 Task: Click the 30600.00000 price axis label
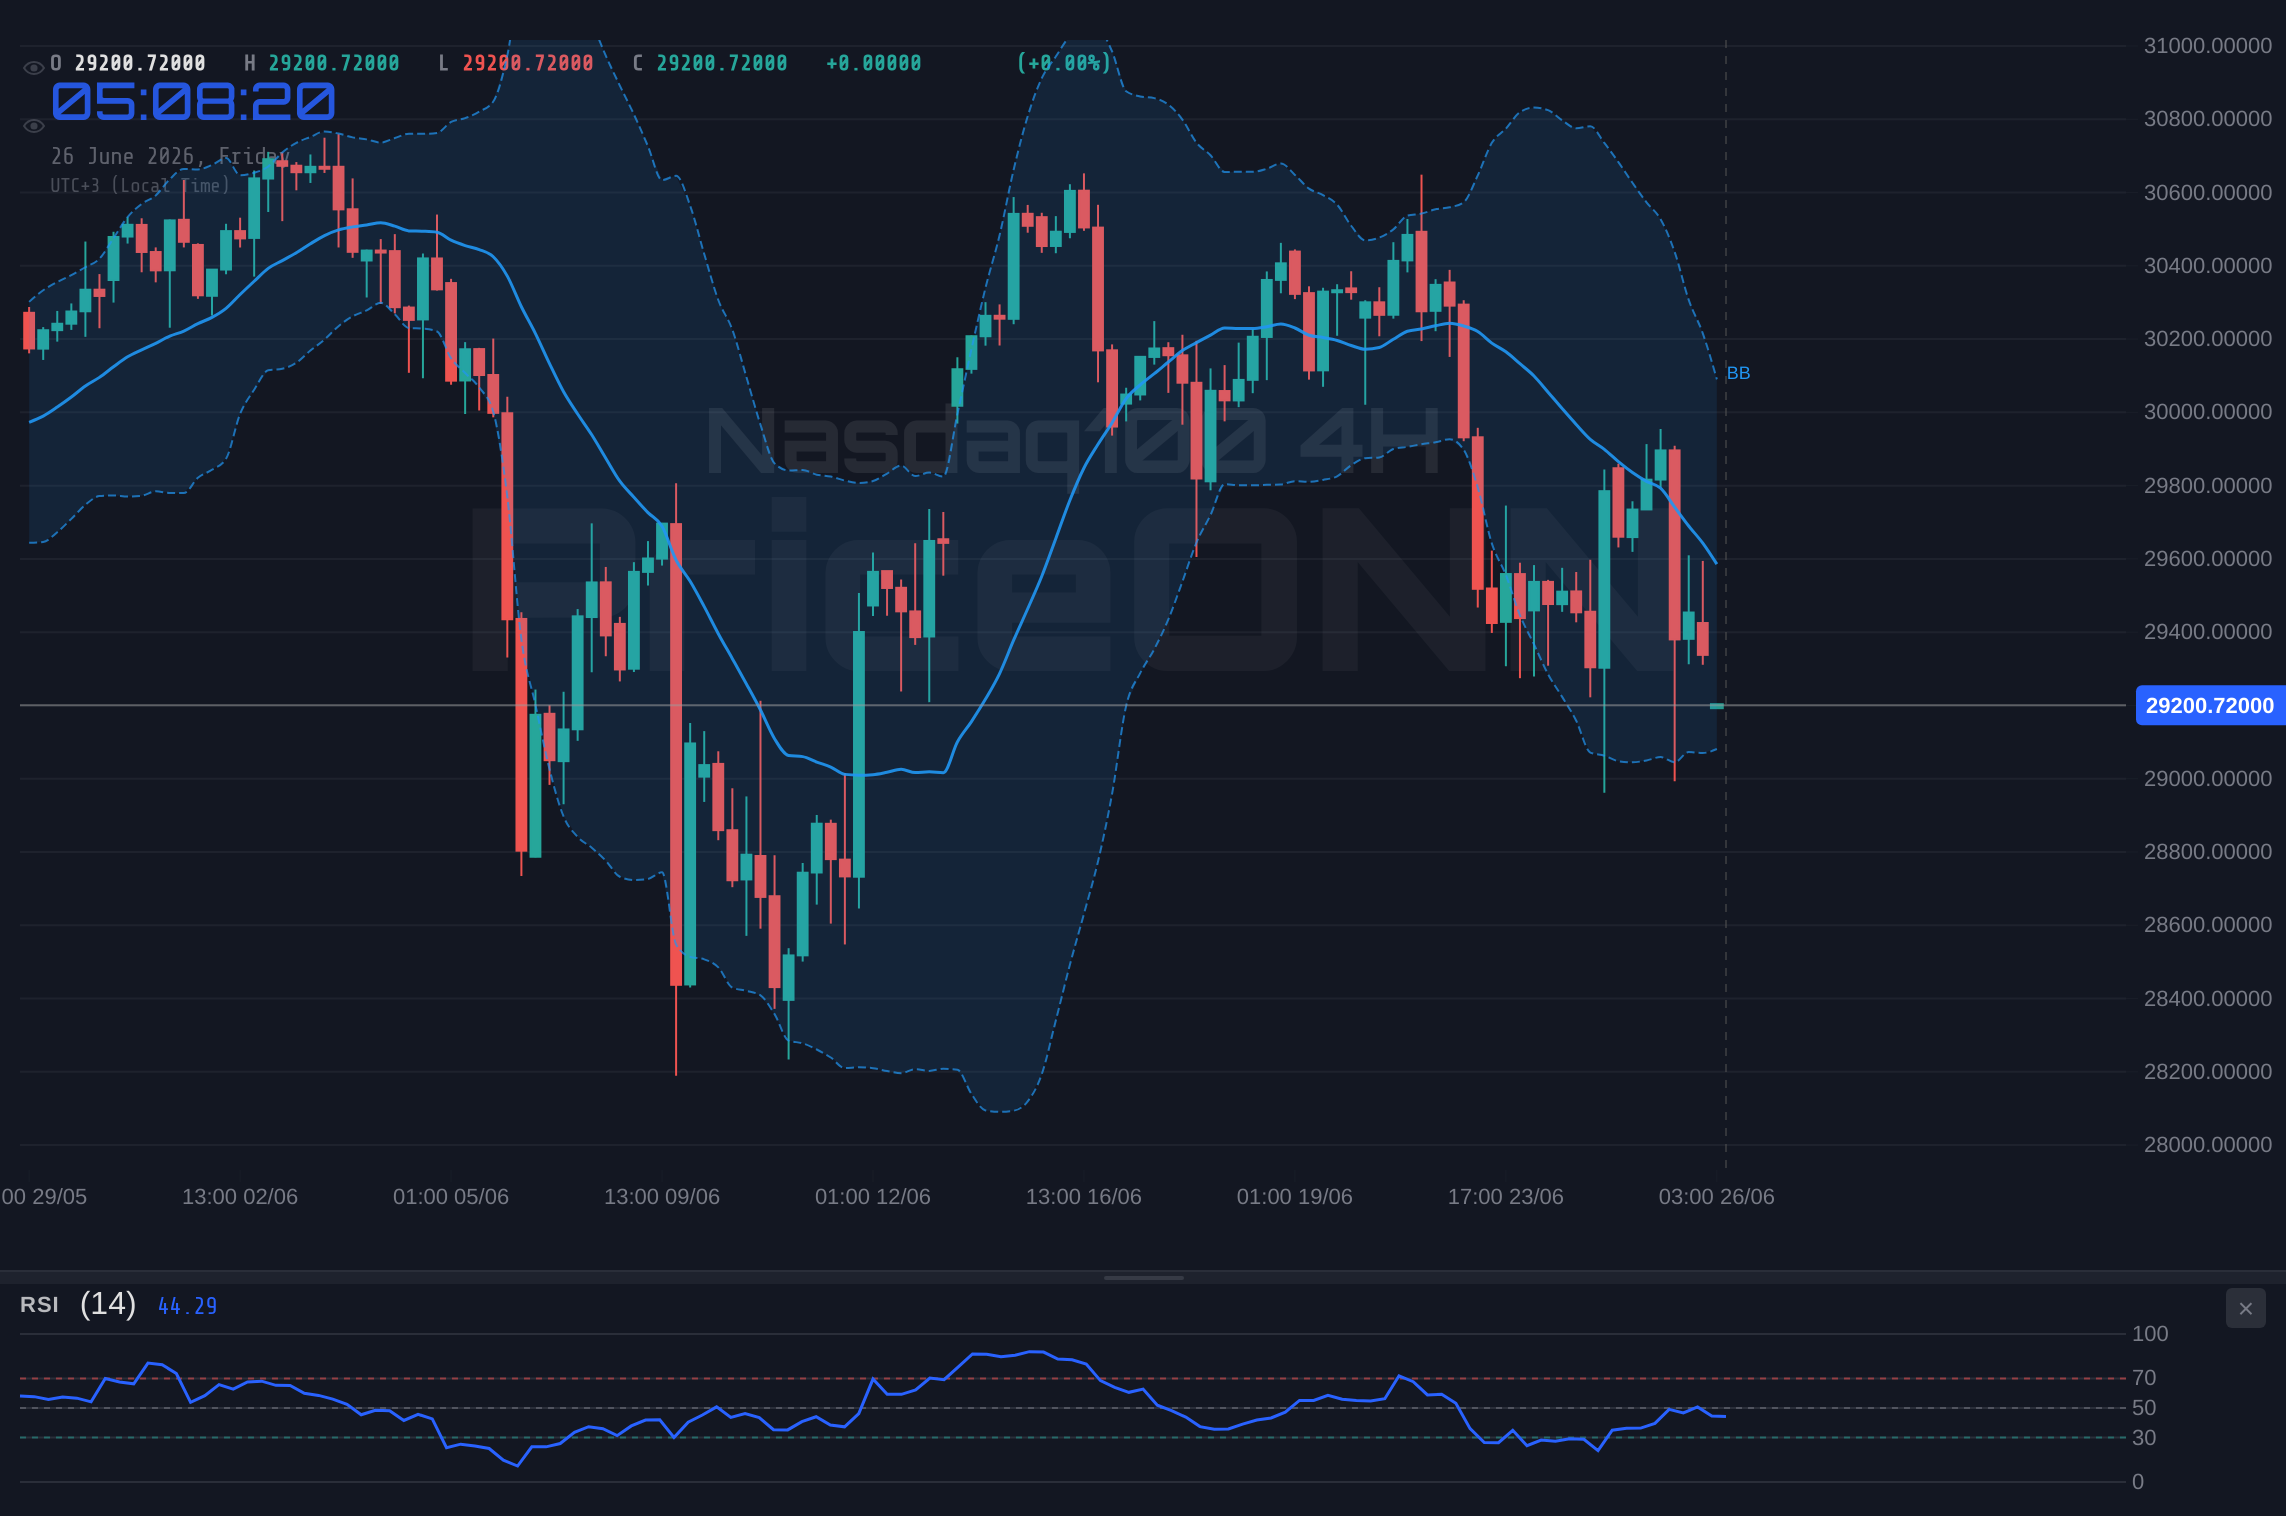pyautogui.click(x=2208, y=193)
